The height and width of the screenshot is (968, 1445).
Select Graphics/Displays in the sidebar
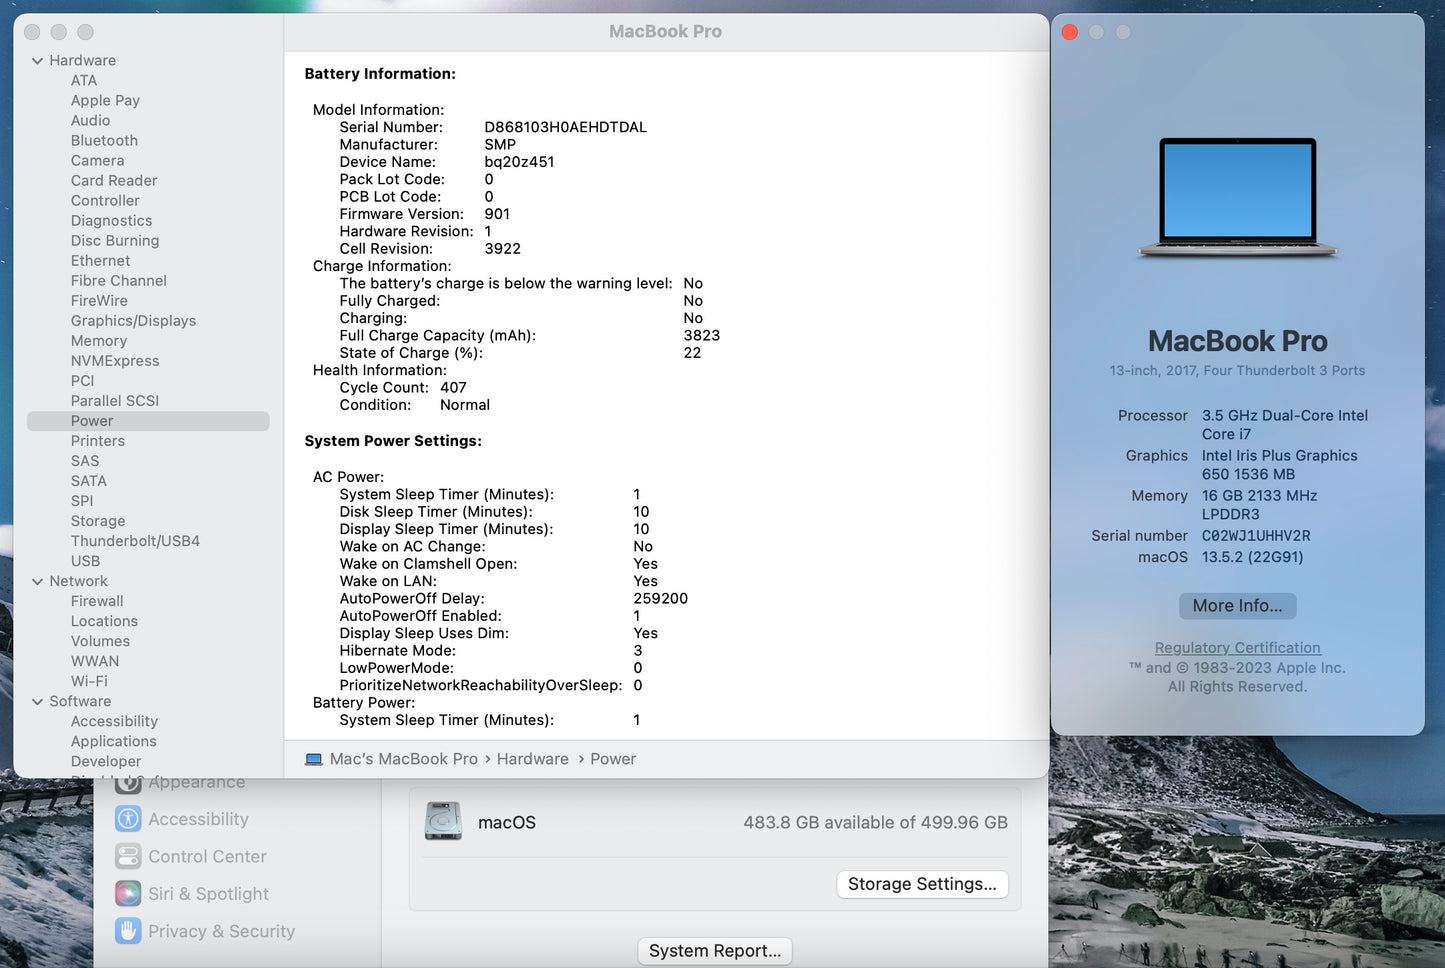[133, 320]
